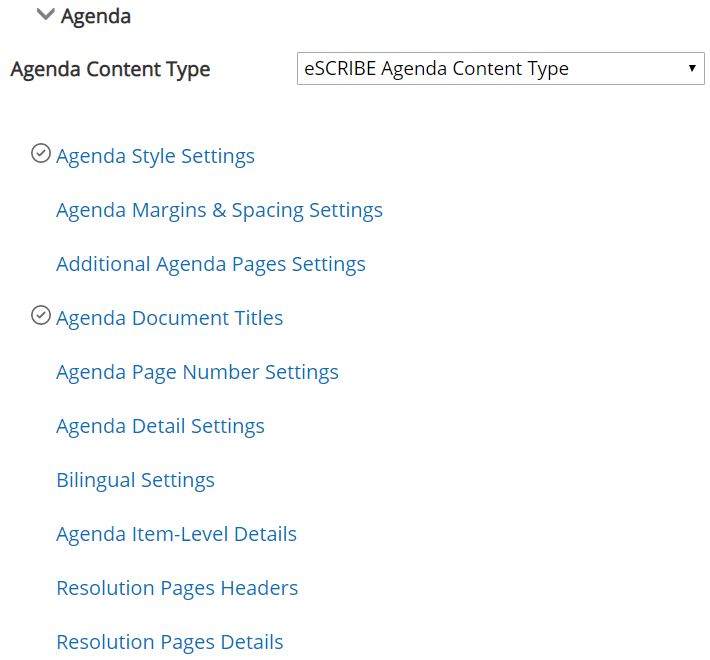The image size is (710, 660).
Task: Open Agenda Item-Level Details
Action: (176, 534)
